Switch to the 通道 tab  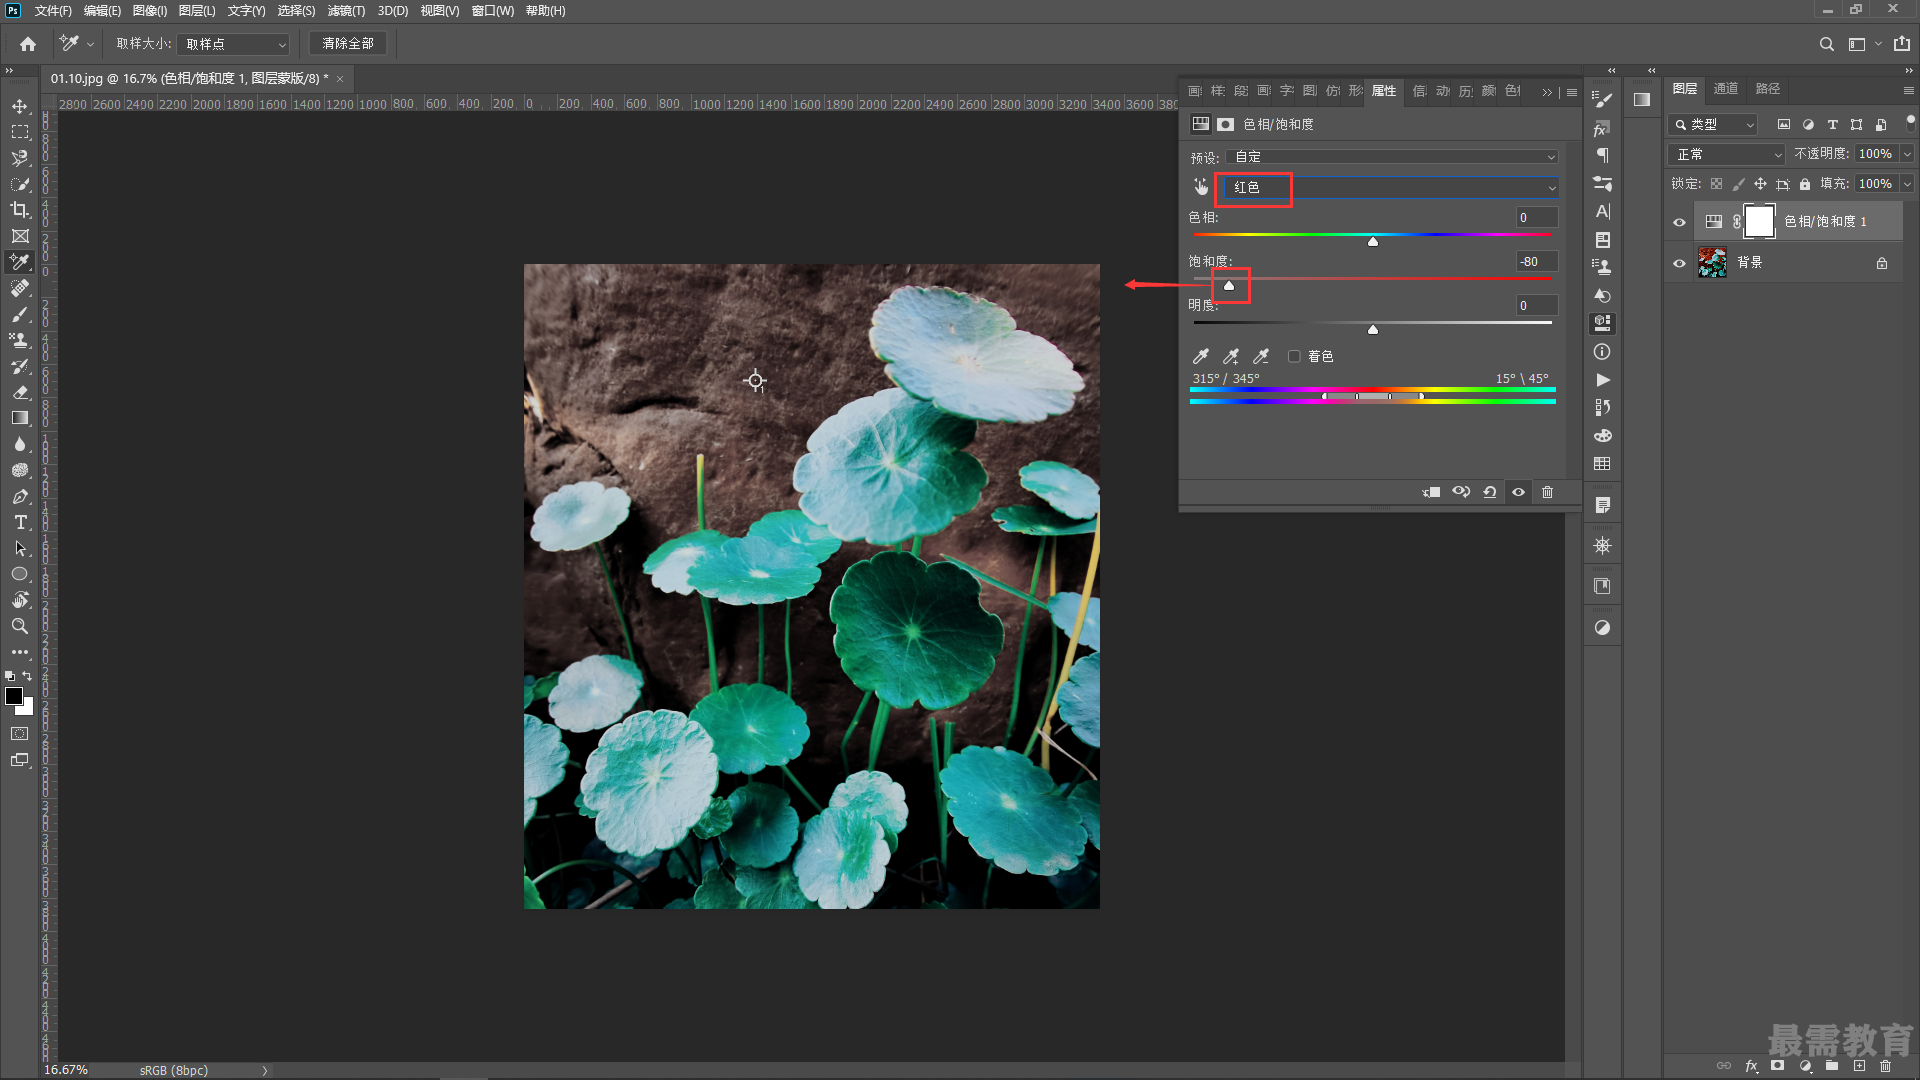[1726, 89]
